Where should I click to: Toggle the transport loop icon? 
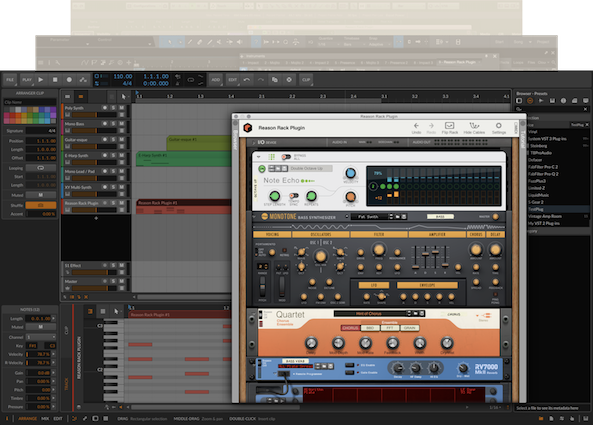[191, 80]
